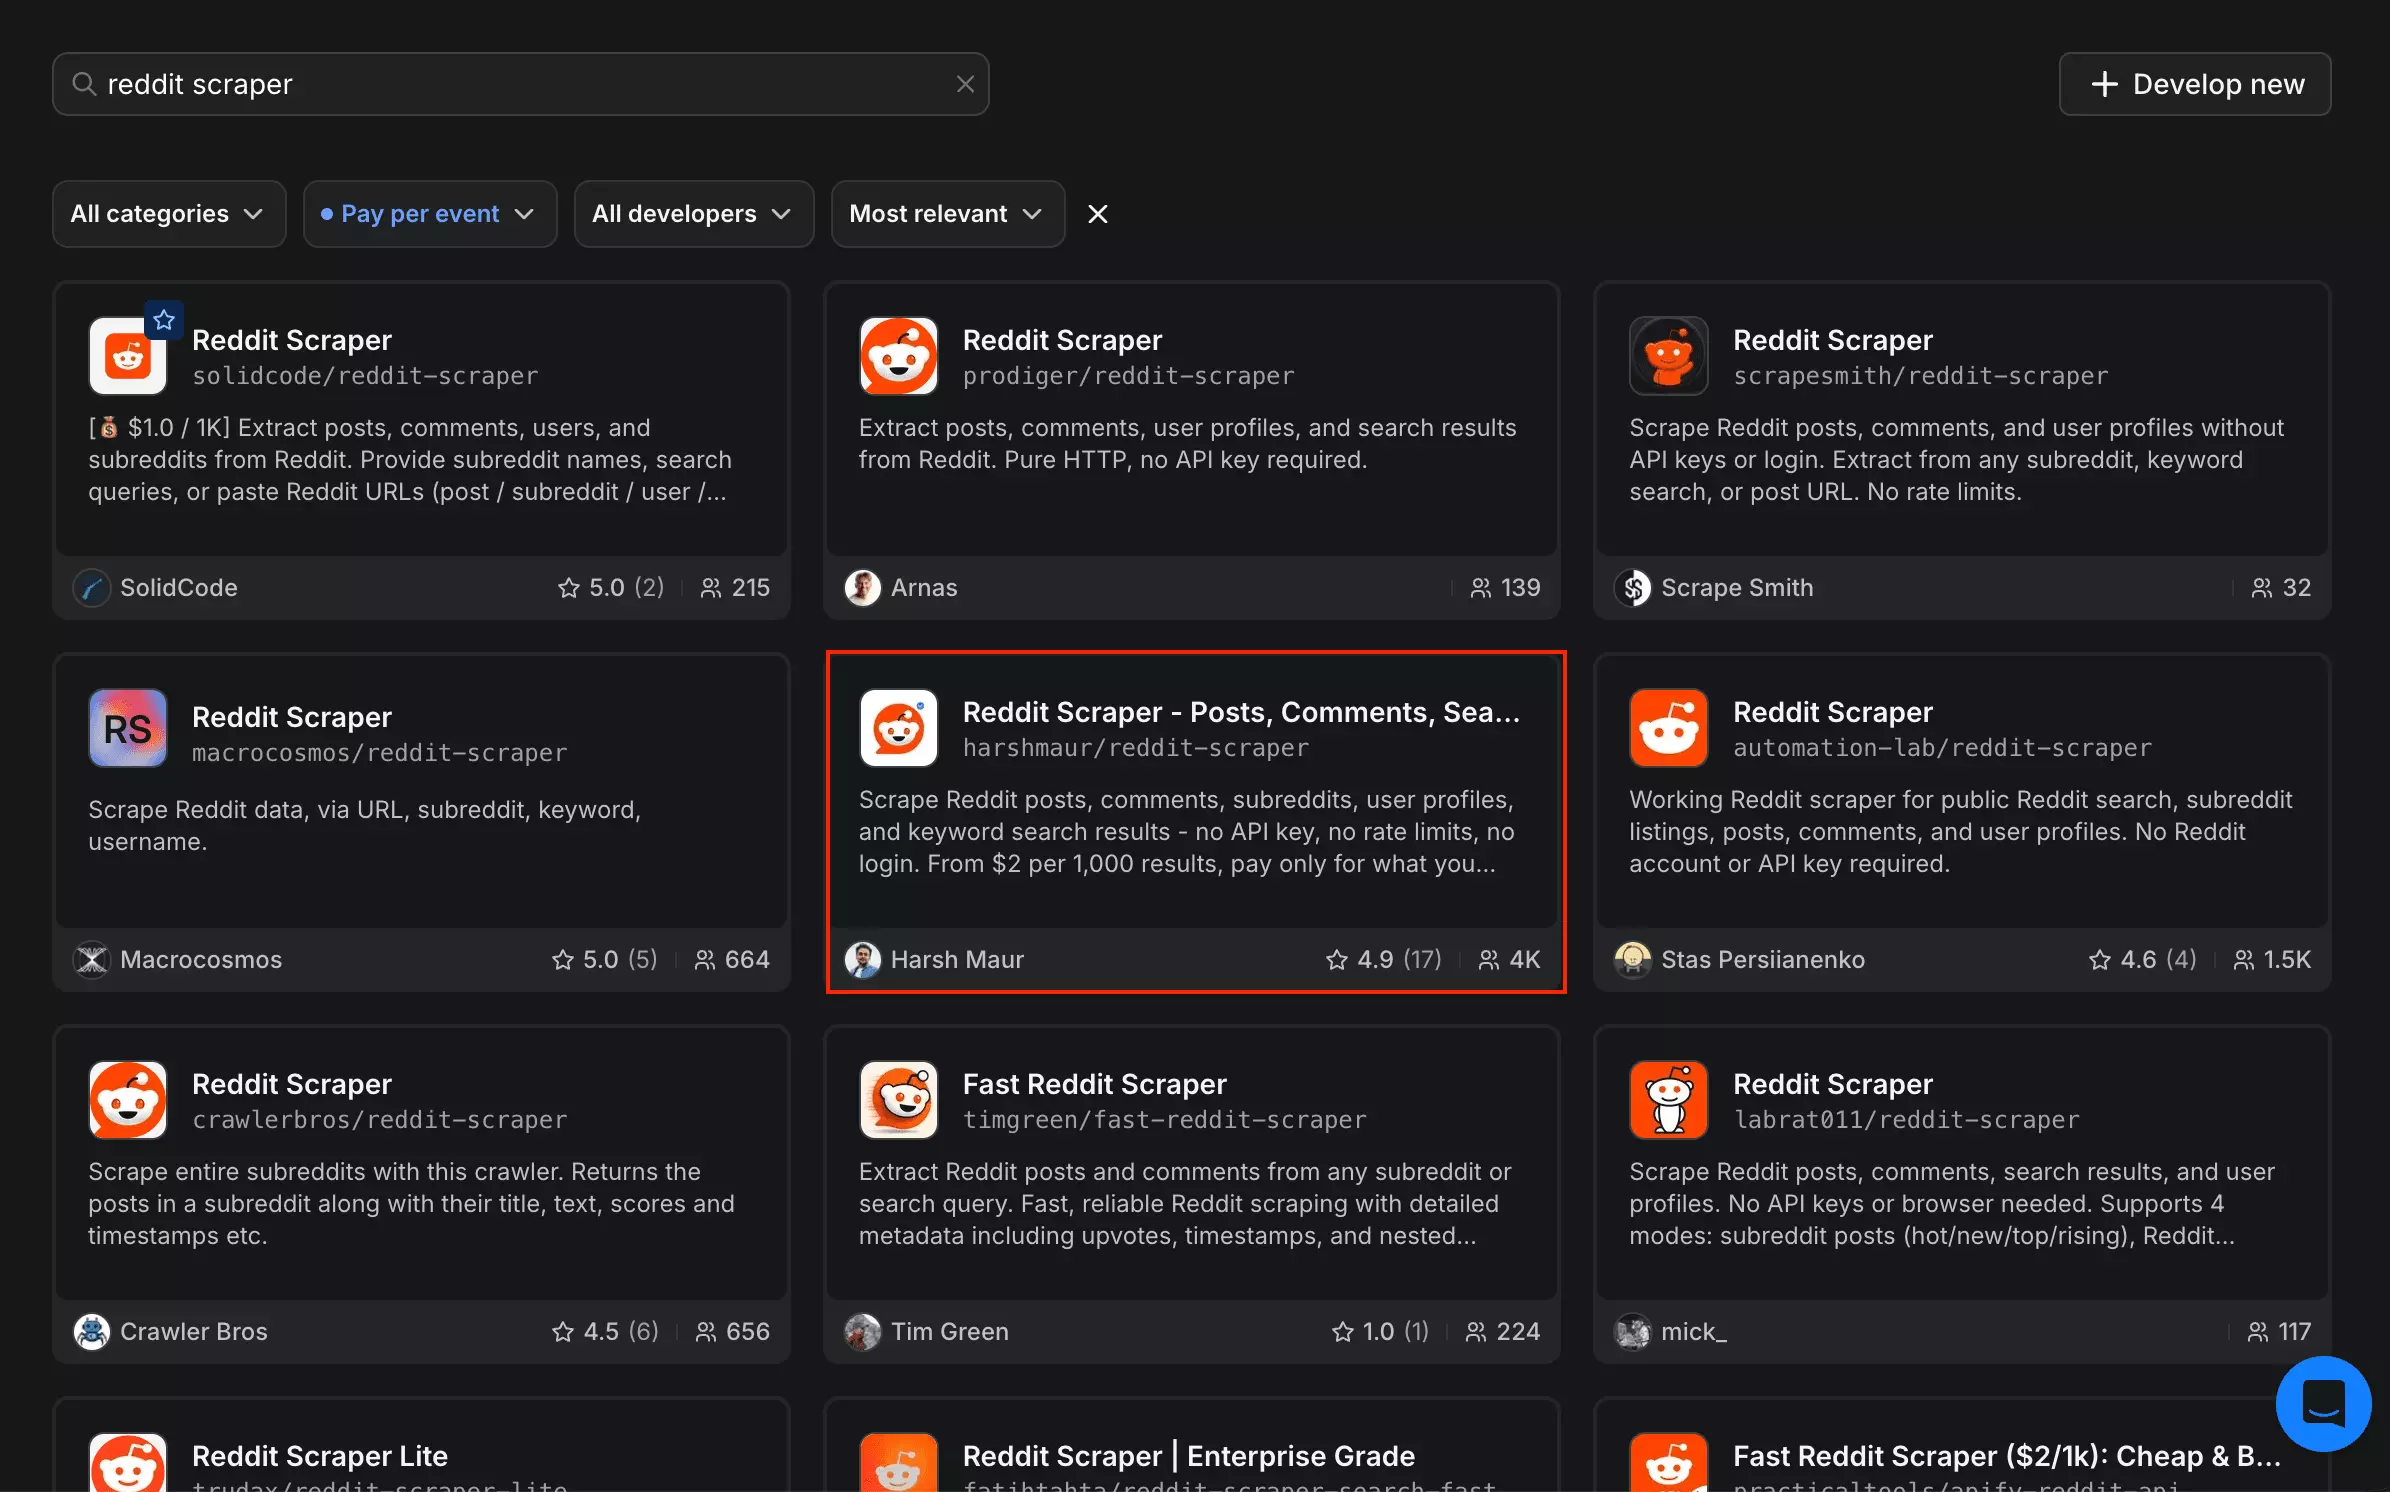Open prodiger/reddit-scraper slug link

click(1128, 376)
